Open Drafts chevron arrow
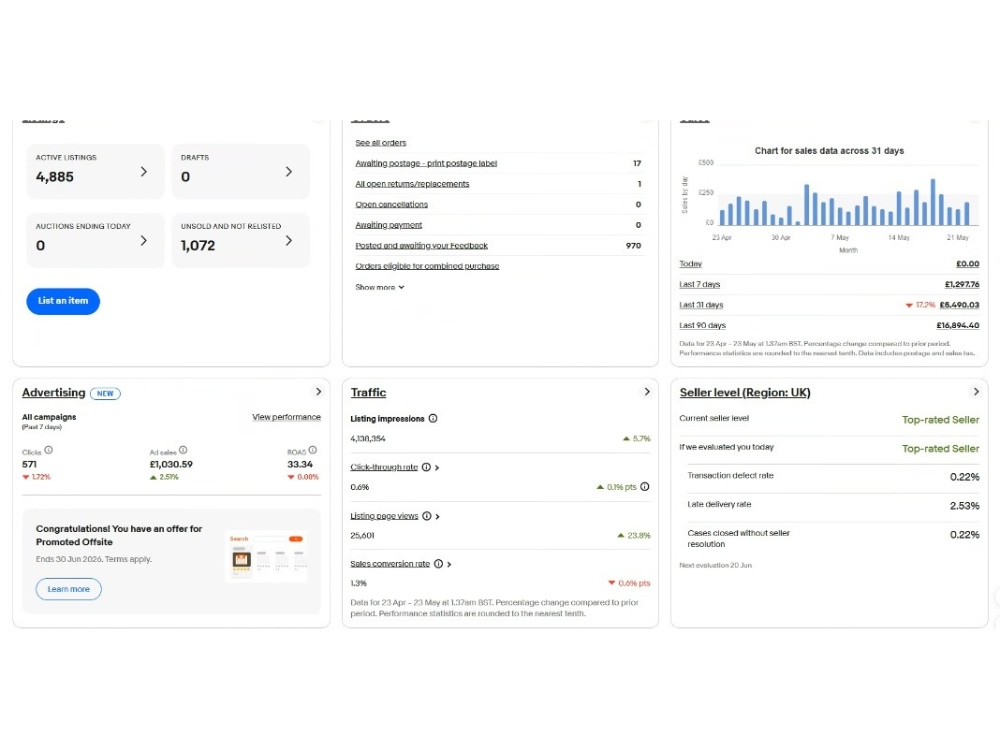The height and width of the screenshot is (750, 1000). pyautogui.click(x=289, y=172)
